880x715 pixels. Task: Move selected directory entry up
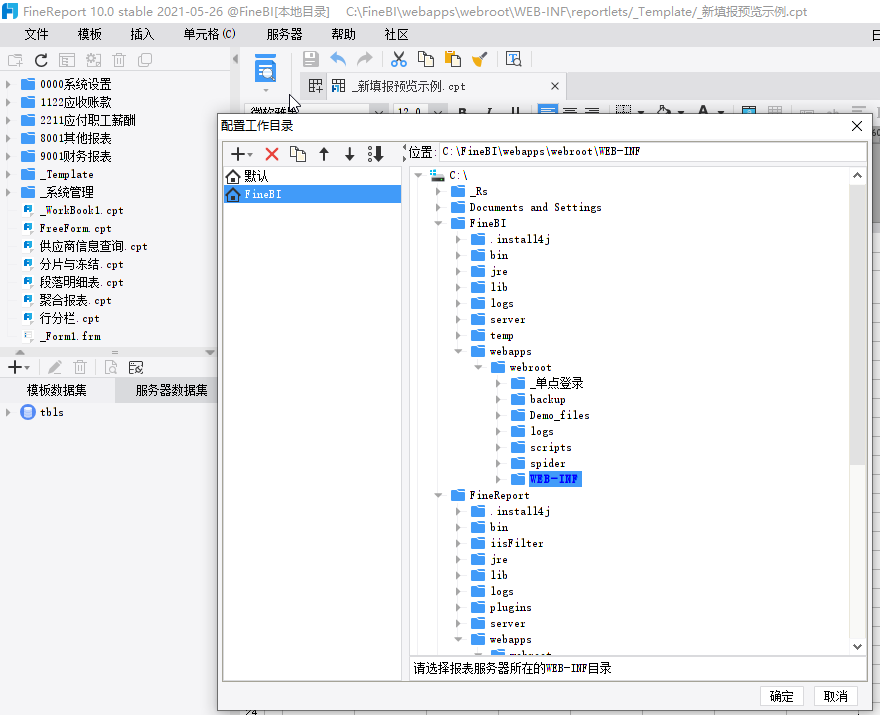click(324, 154)
